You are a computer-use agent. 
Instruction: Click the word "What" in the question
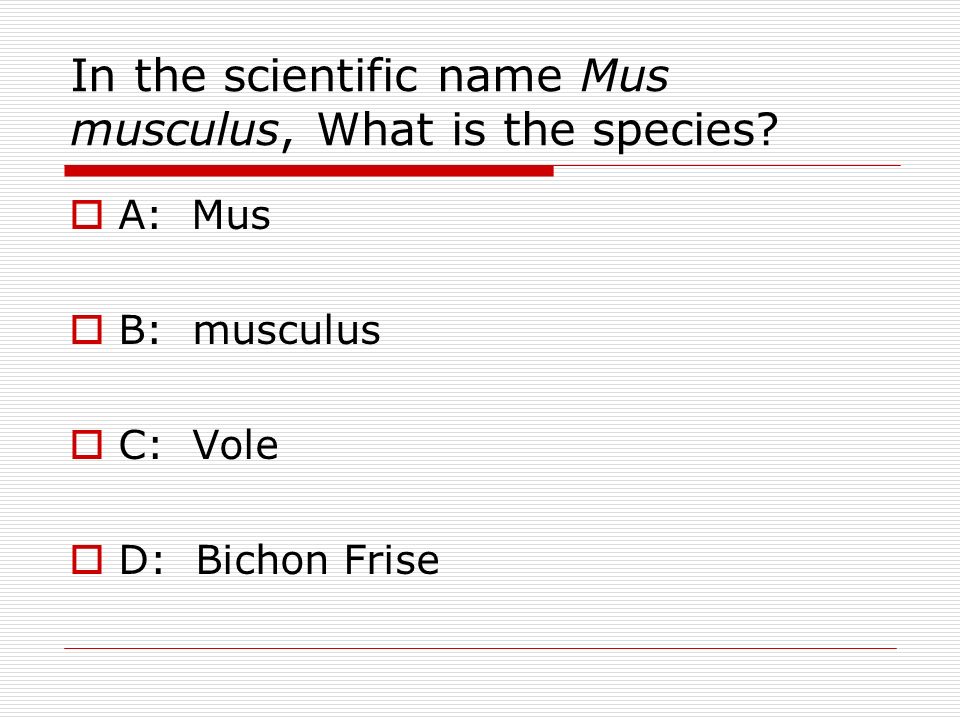377,130
